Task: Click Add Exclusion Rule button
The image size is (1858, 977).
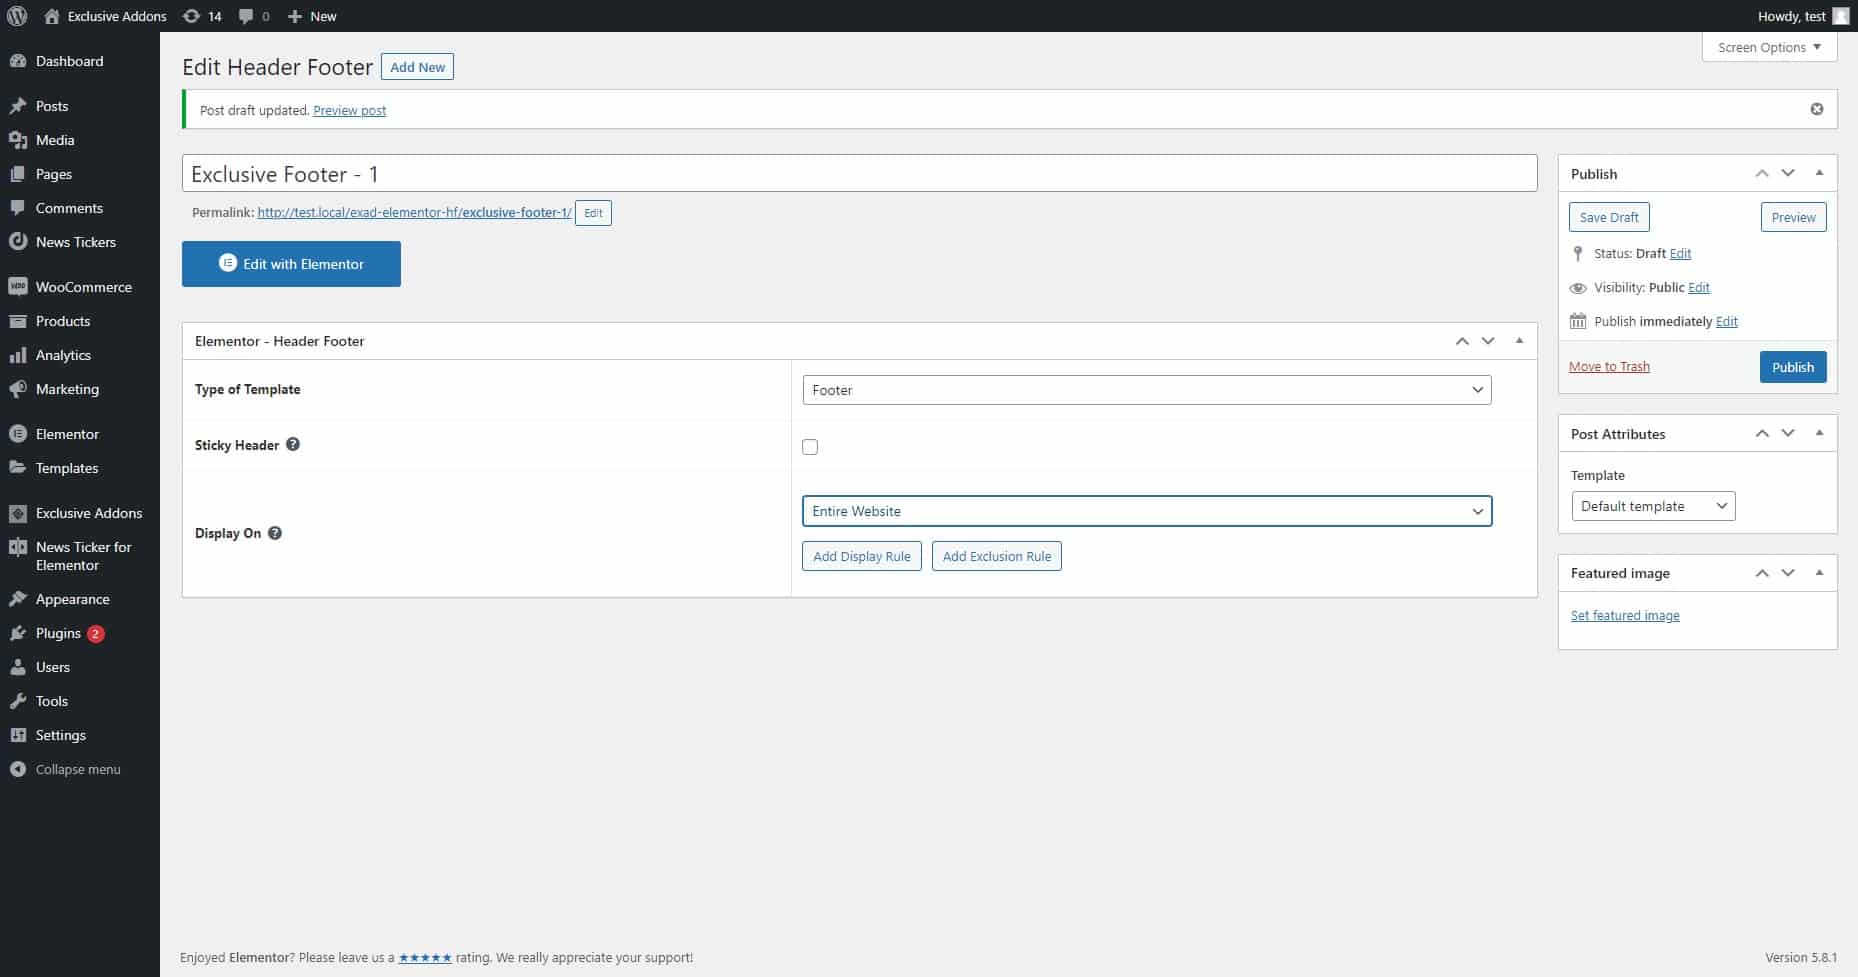Action: 997,556
